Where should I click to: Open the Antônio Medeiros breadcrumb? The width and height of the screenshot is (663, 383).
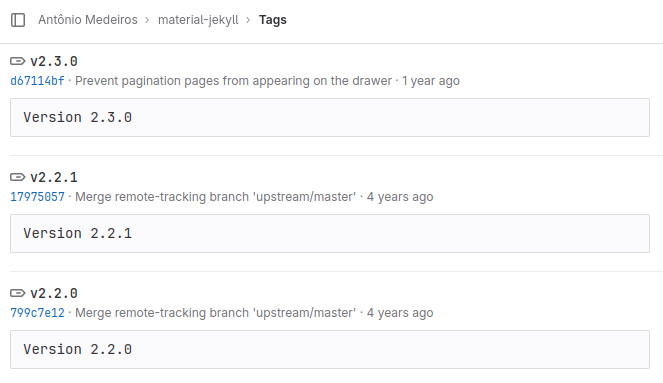(88, 20)
